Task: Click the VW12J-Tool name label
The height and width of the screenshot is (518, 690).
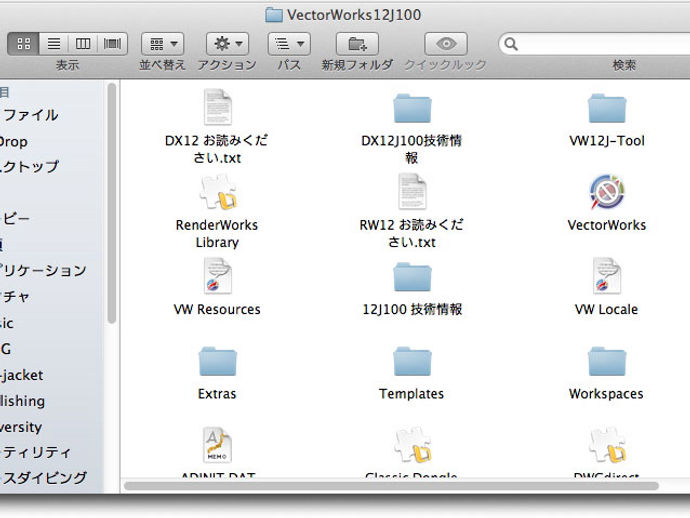Action: click(607, 141)
